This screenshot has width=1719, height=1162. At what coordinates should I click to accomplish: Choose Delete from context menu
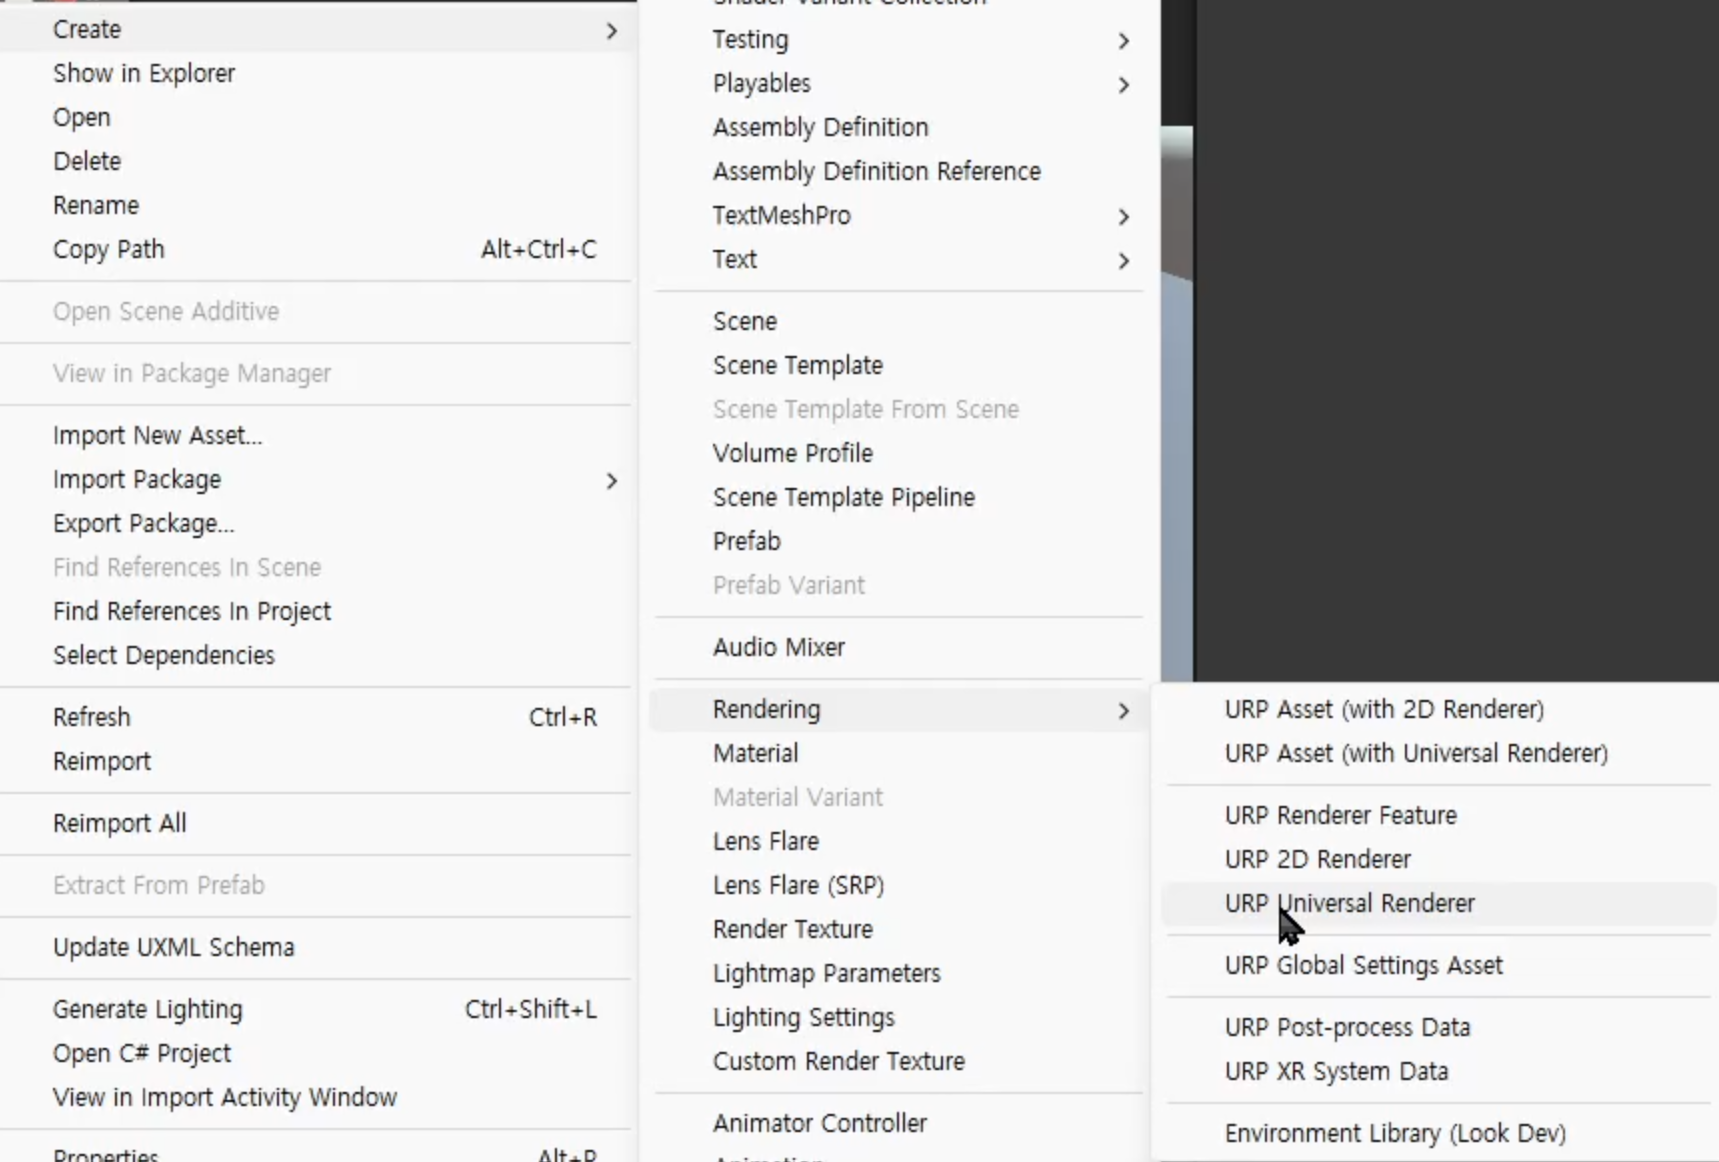pyautogui.click(x=318, y=162)
